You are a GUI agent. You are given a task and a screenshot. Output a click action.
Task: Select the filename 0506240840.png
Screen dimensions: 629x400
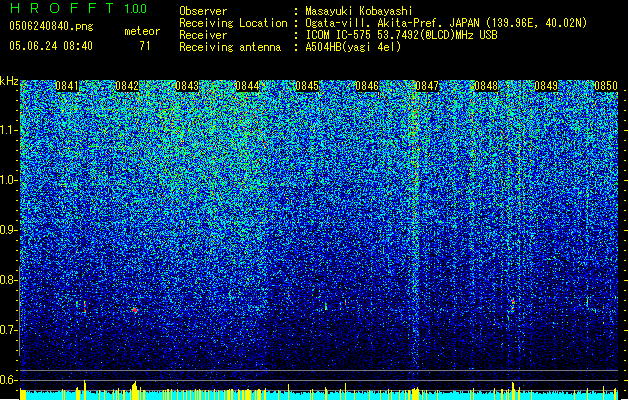click(x=51, y=26)
